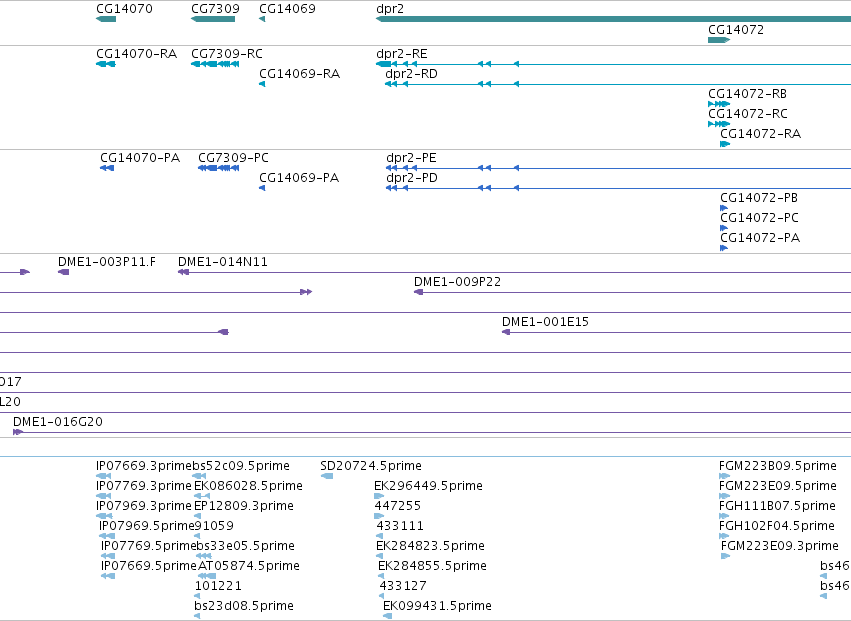The image size is (851, 621).
Task: Click the IP07969.3prime EST
Action: (104, 516)
